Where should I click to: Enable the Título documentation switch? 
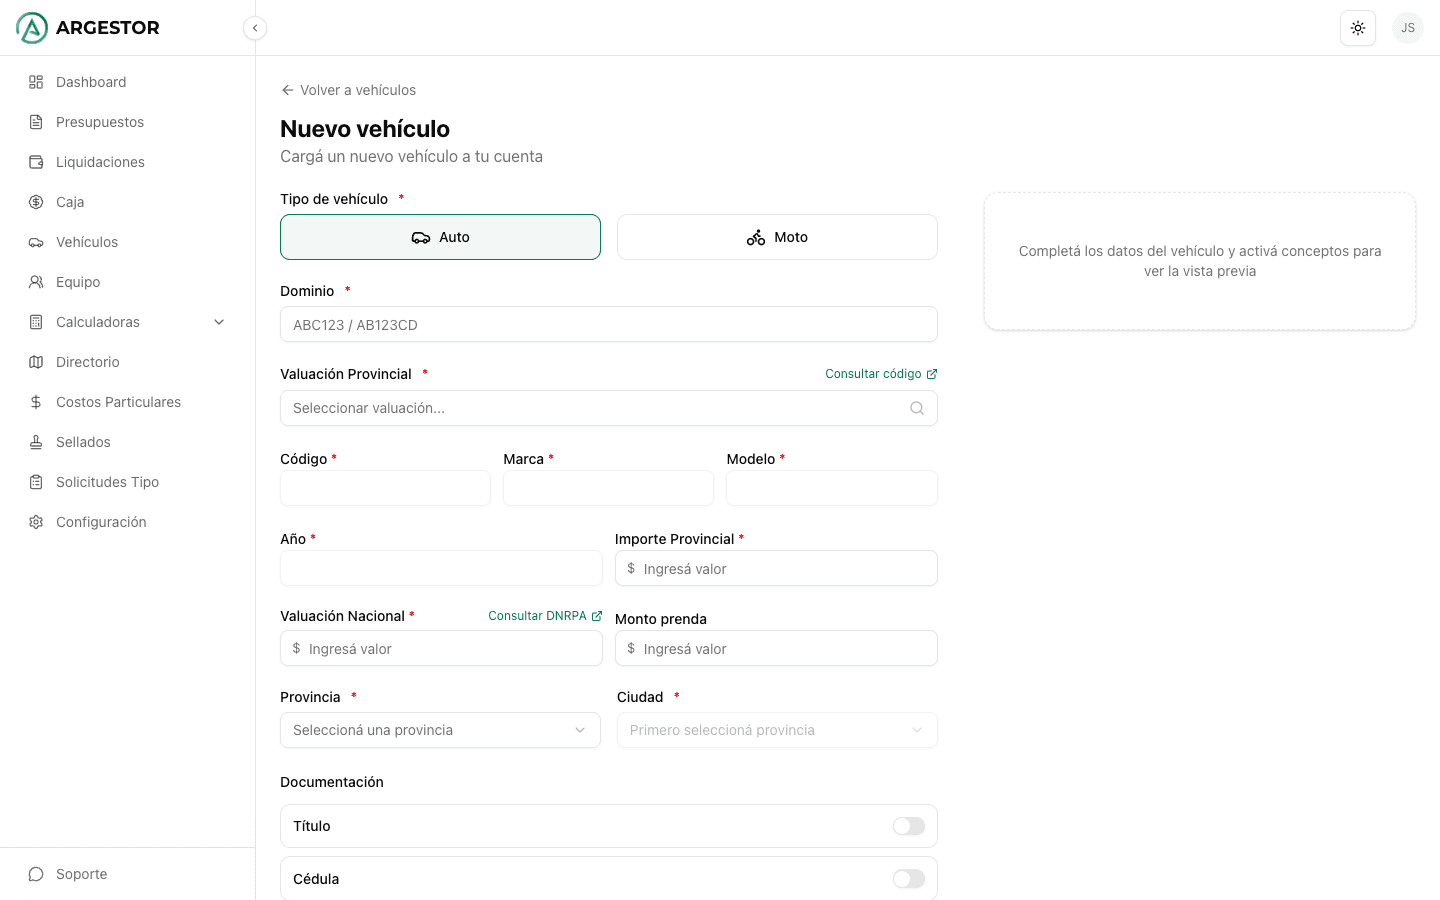click(x=908, y=826)
